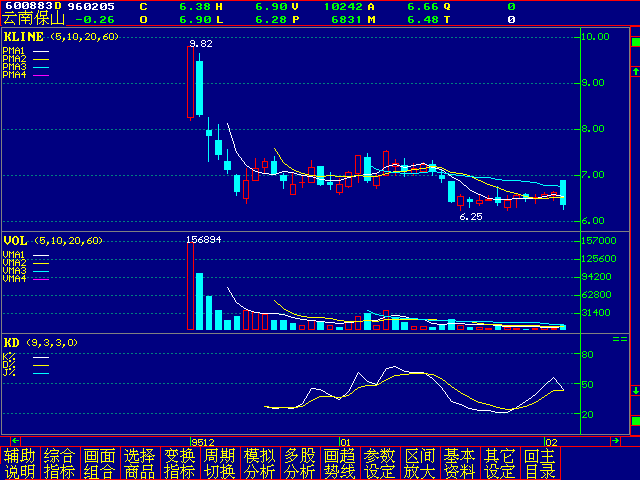Click the 辅助说明 help menu button
640x480 pixels.
pyautogui.click(x=20, y=463)
